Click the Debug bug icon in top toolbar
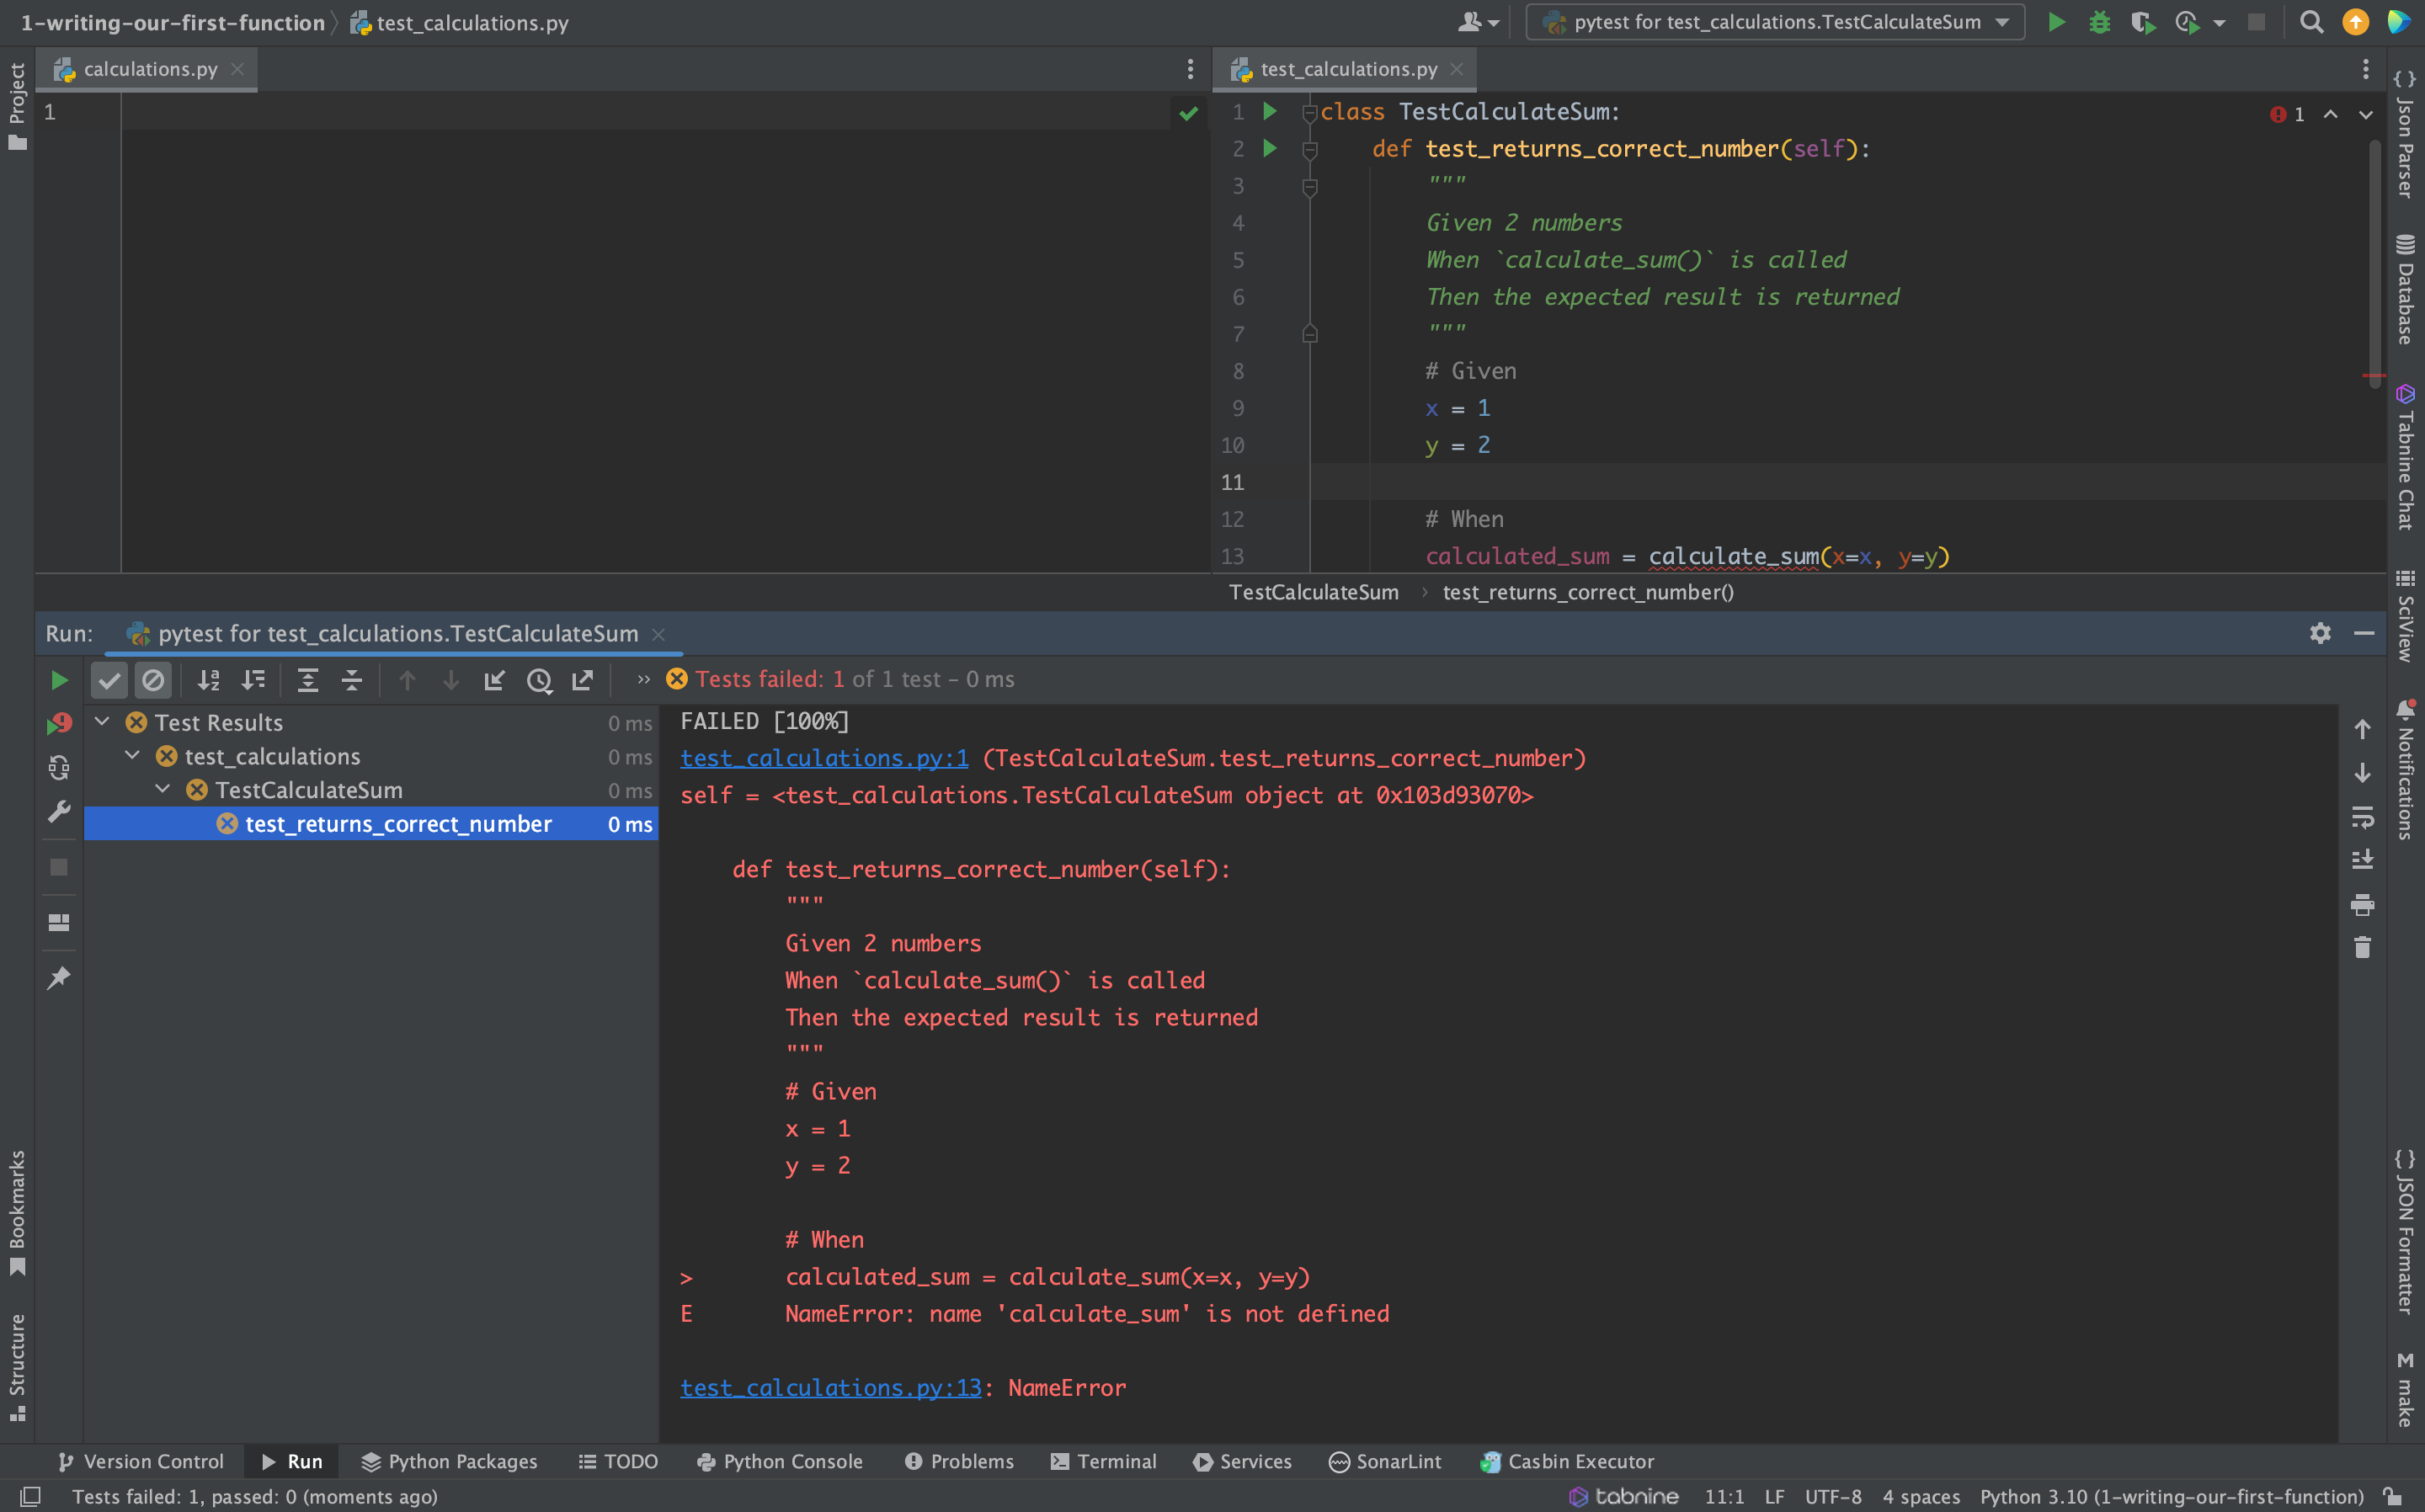This screenshot has height=1512, width=2425. click(x=2099, y=22)
